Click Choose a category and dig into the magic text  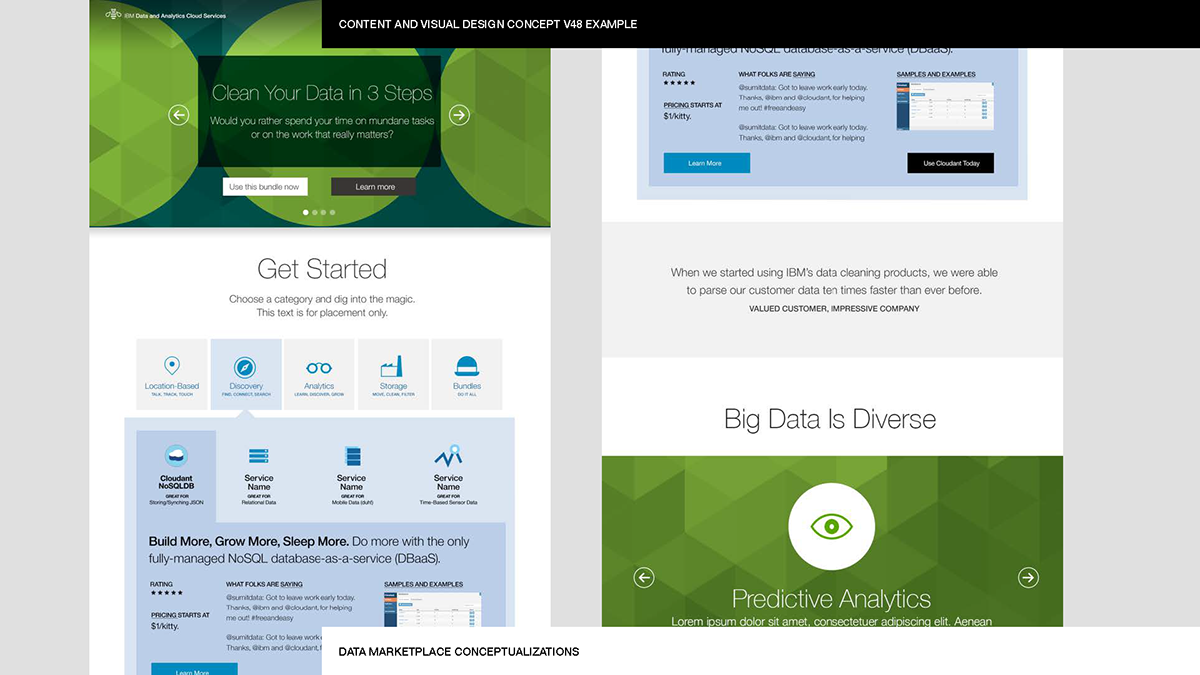[x=322, y=299]
